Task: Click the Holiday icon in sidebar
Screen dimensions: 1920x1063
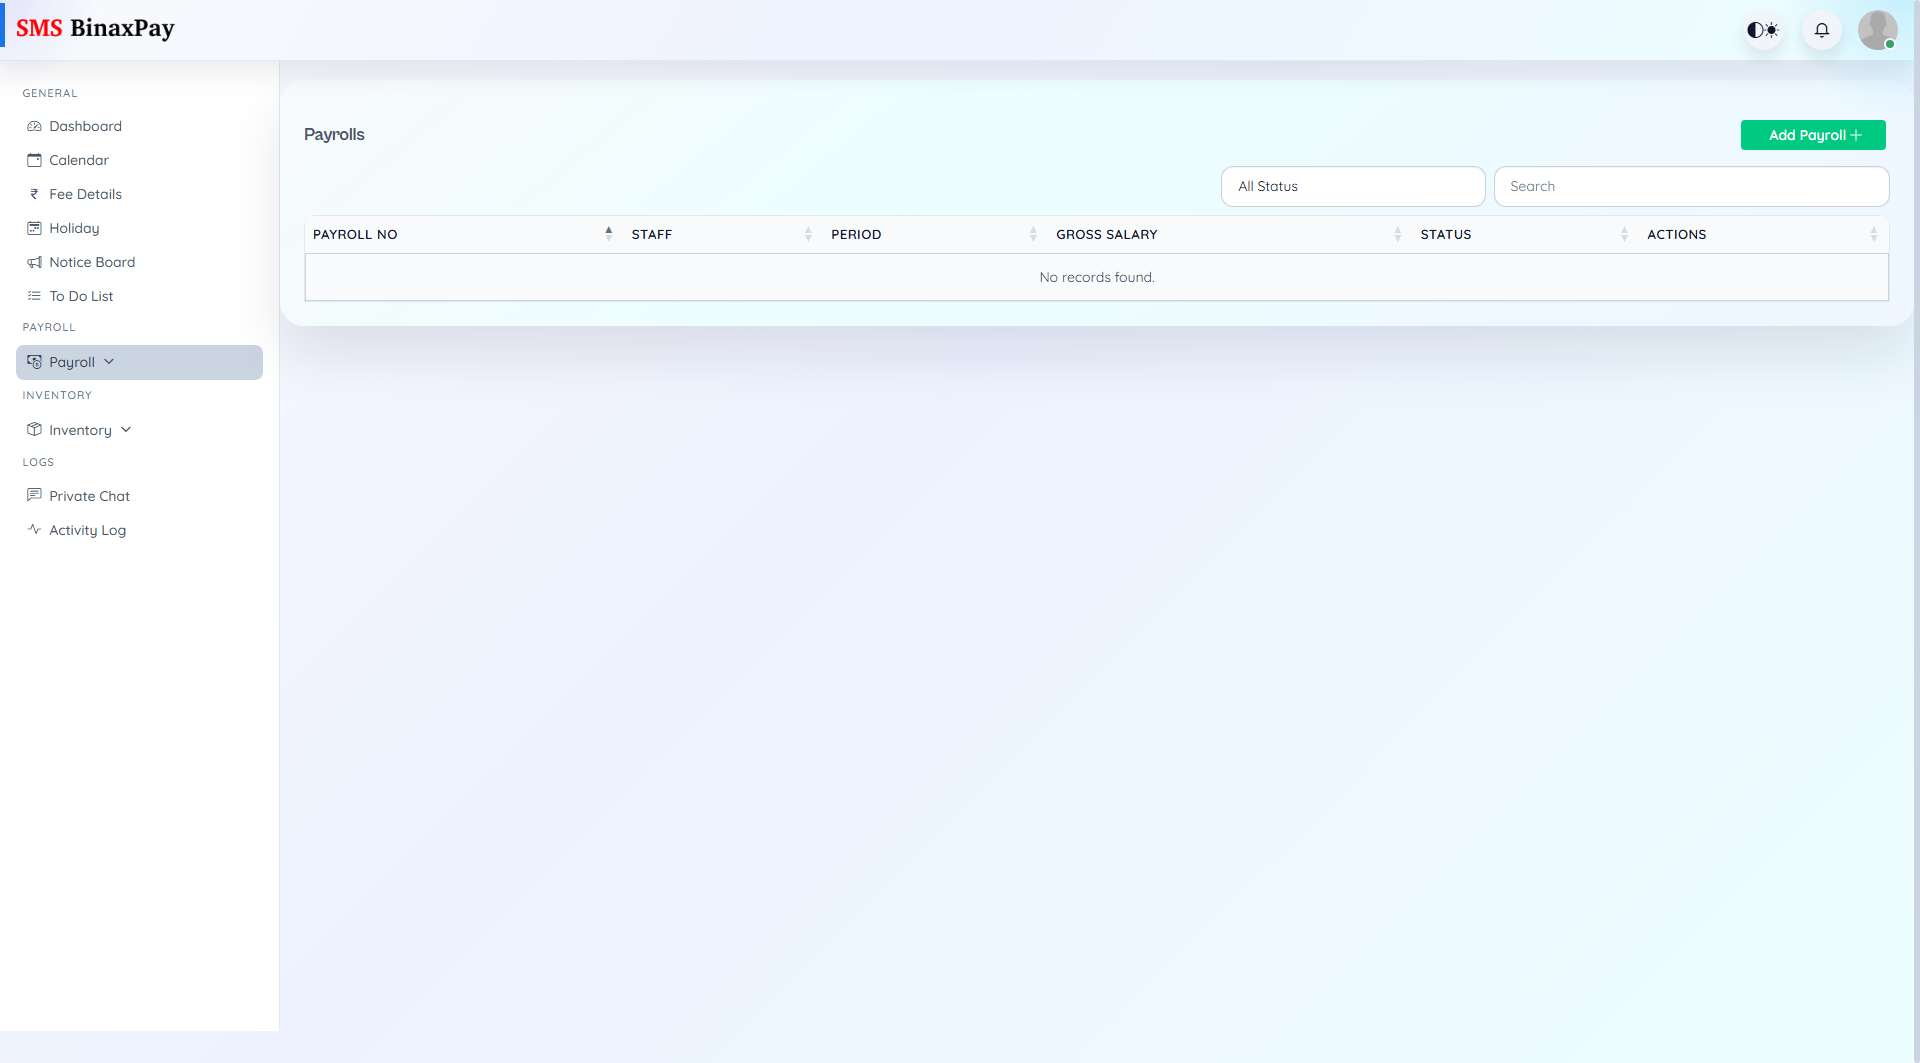Action: coord(34,228)
